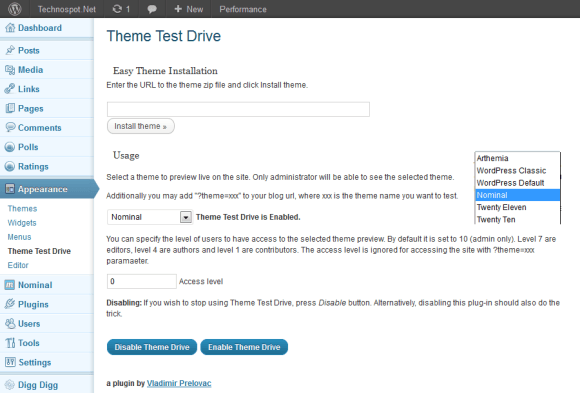
Task: Click the theme zip URL input field
Action: pyautogui.click(x=238, y=109)
